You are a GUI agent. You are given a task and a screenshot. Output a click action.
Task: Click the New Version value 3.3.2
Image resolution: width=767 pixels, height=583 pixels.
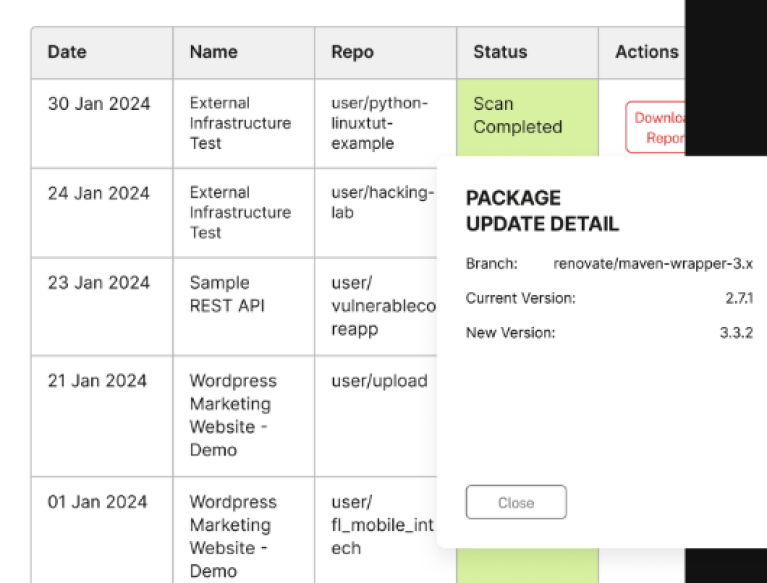tap(736, 333)
